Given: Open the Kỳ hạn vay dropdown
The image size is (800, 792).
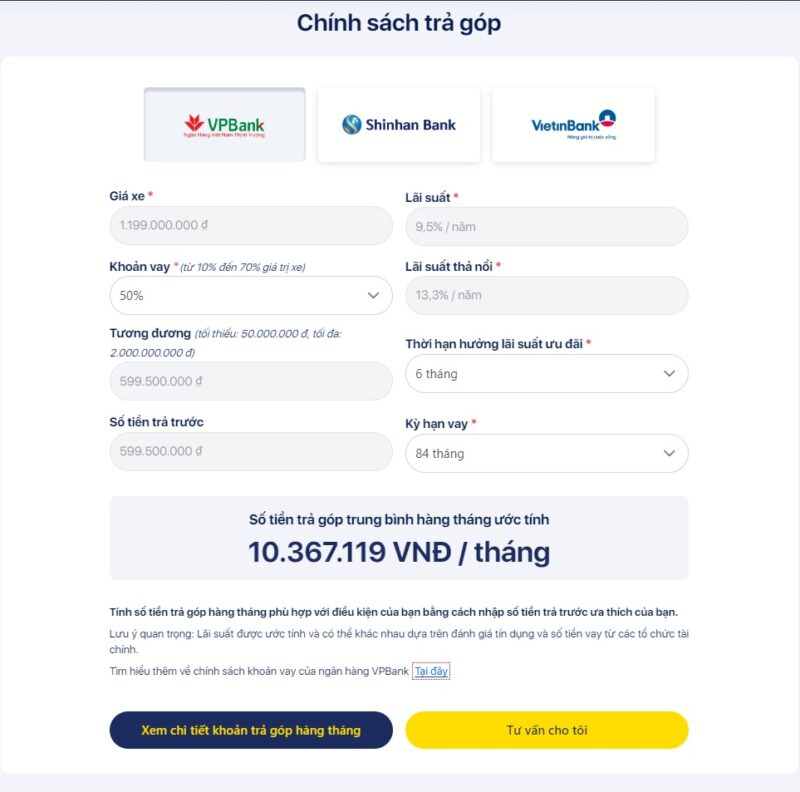Looking at the screenshot, I should tap(547, 452).
